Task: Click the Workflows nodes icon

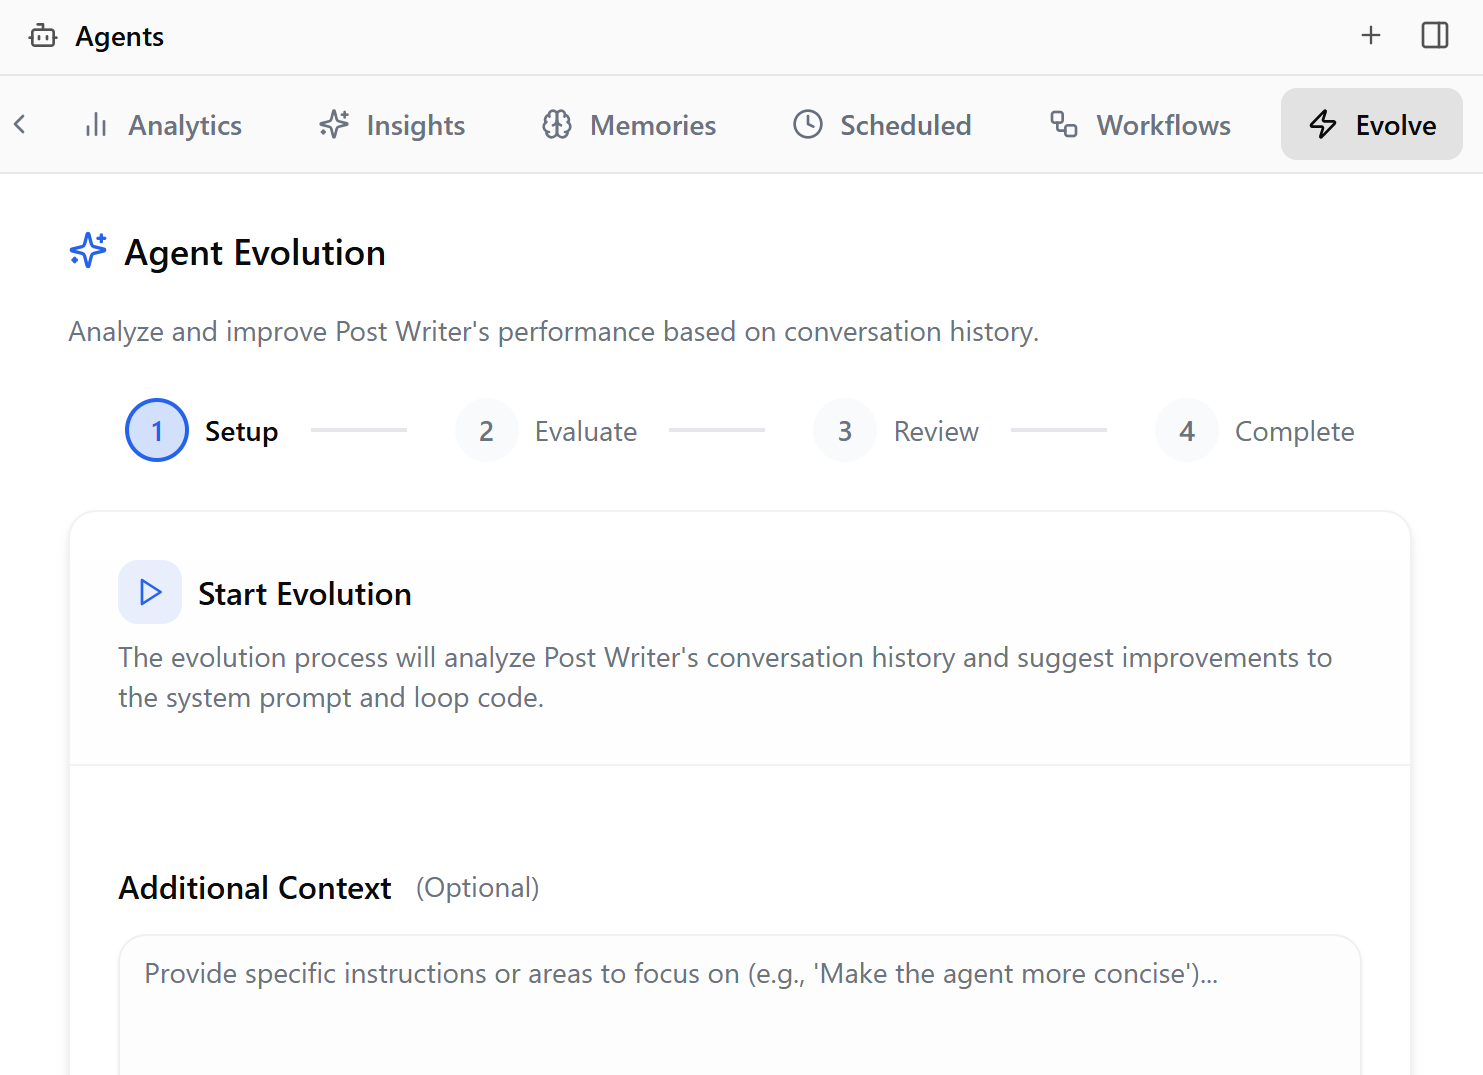Action: point(1064,125)
